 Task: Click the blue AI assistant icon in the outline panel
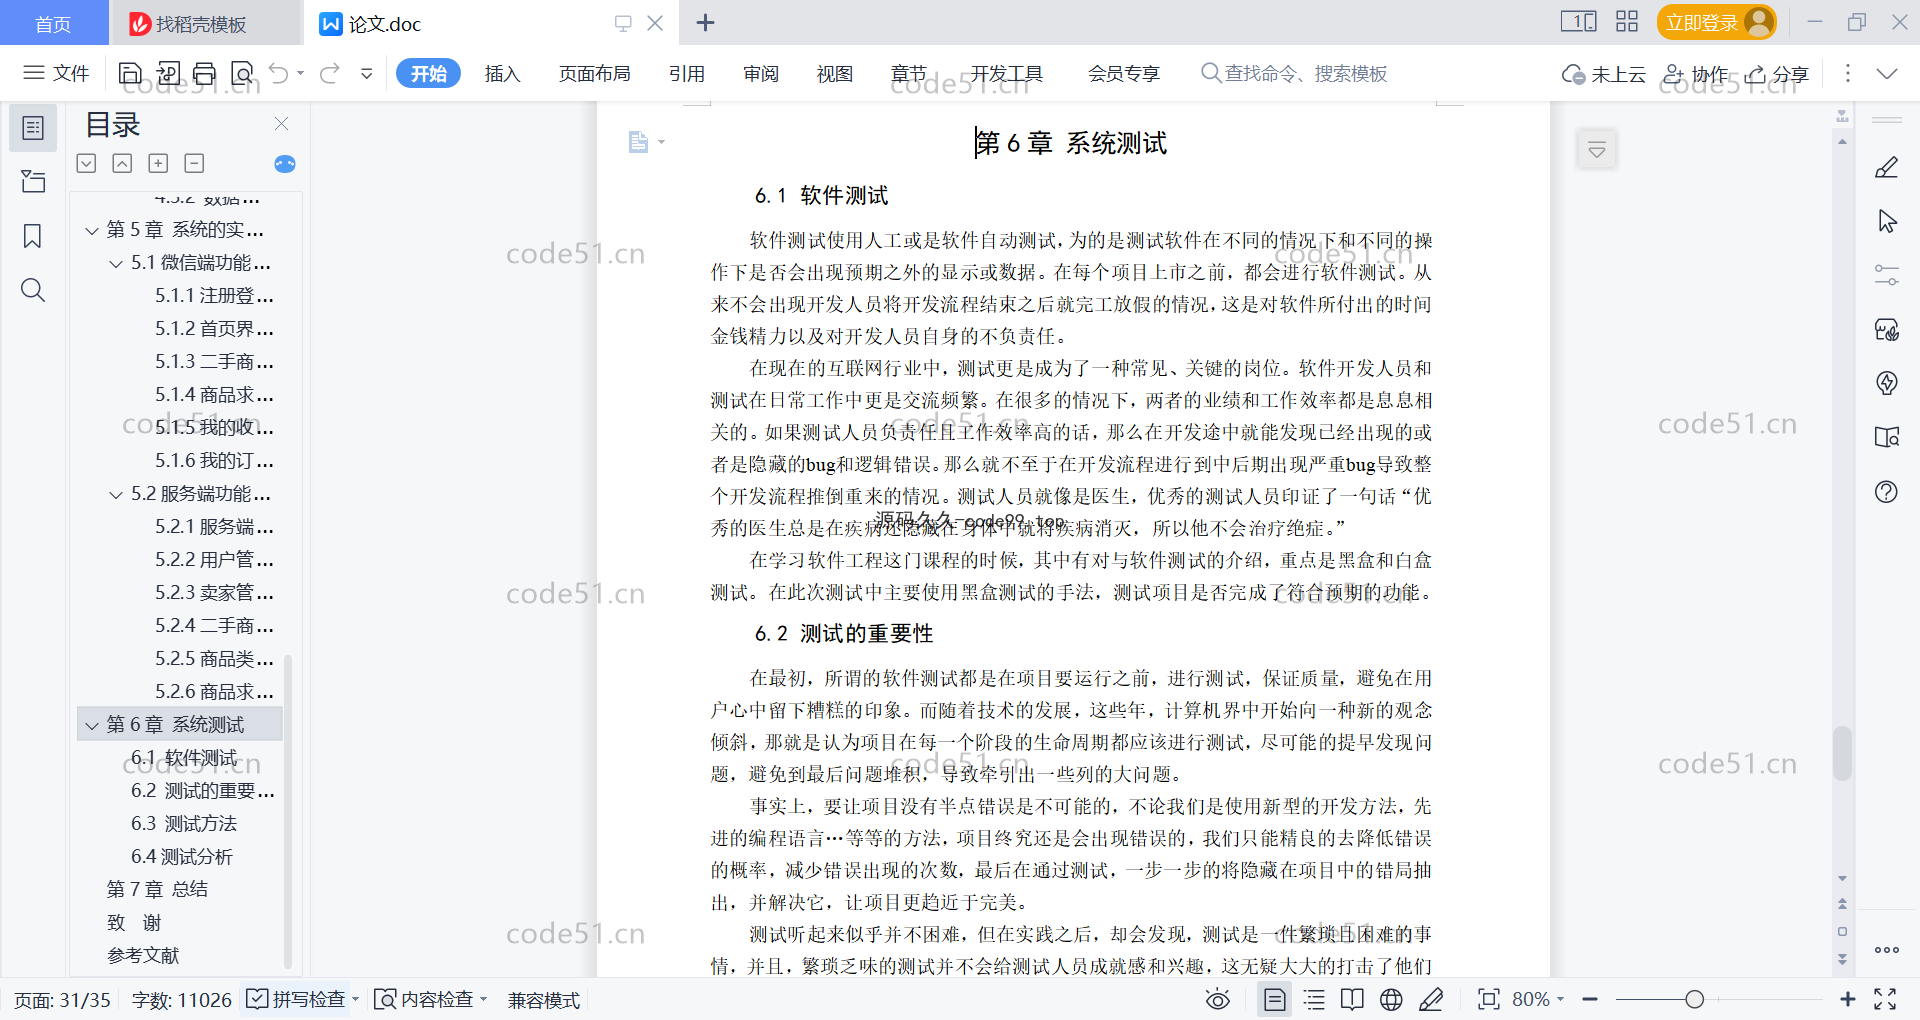284,163
